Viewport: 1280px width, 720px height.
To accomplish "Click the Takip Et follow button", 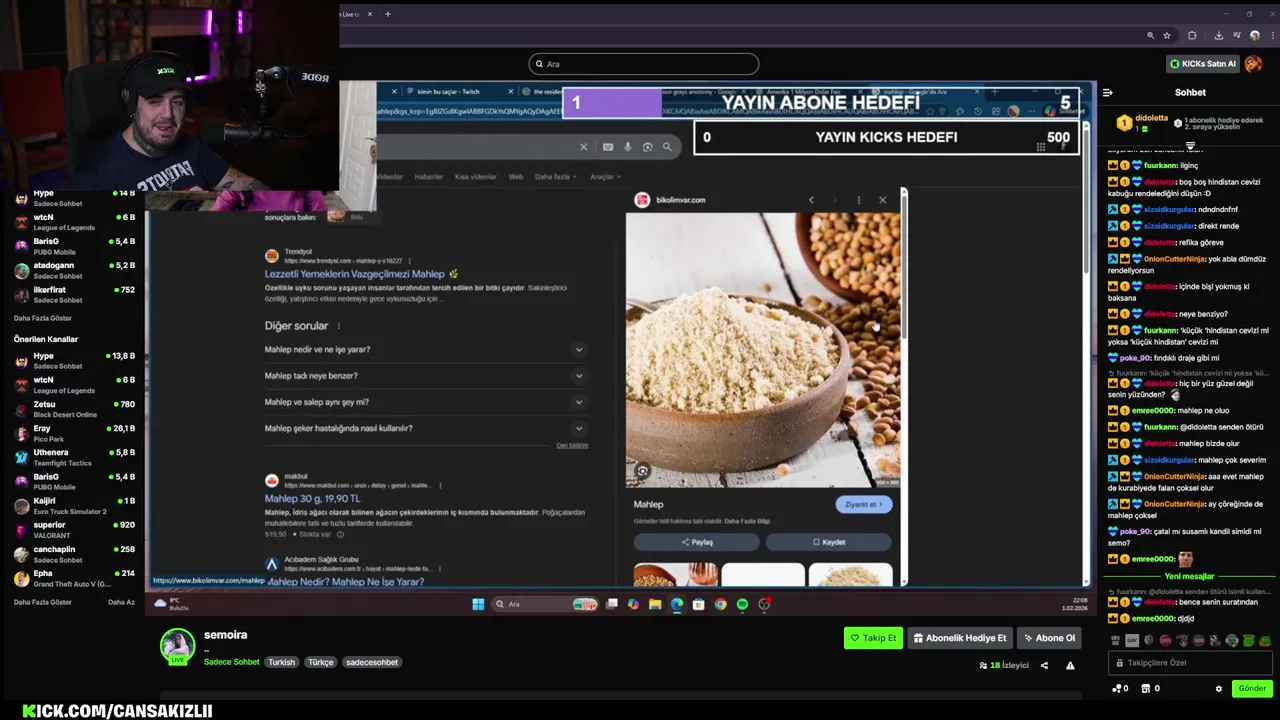I will pyautogui.click(x=873, y=638).
